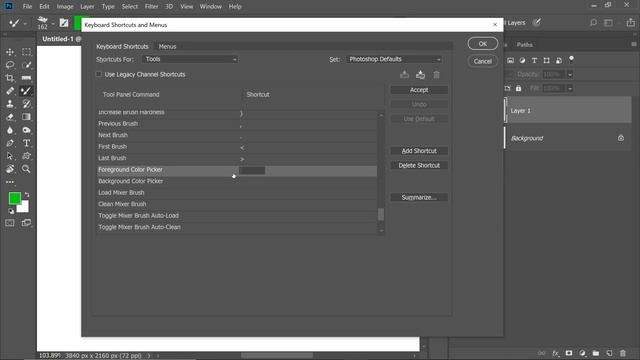Viewport: 640px width, 360px height.
Task: Reset default foreground and background colors
Action: (11, 211)
